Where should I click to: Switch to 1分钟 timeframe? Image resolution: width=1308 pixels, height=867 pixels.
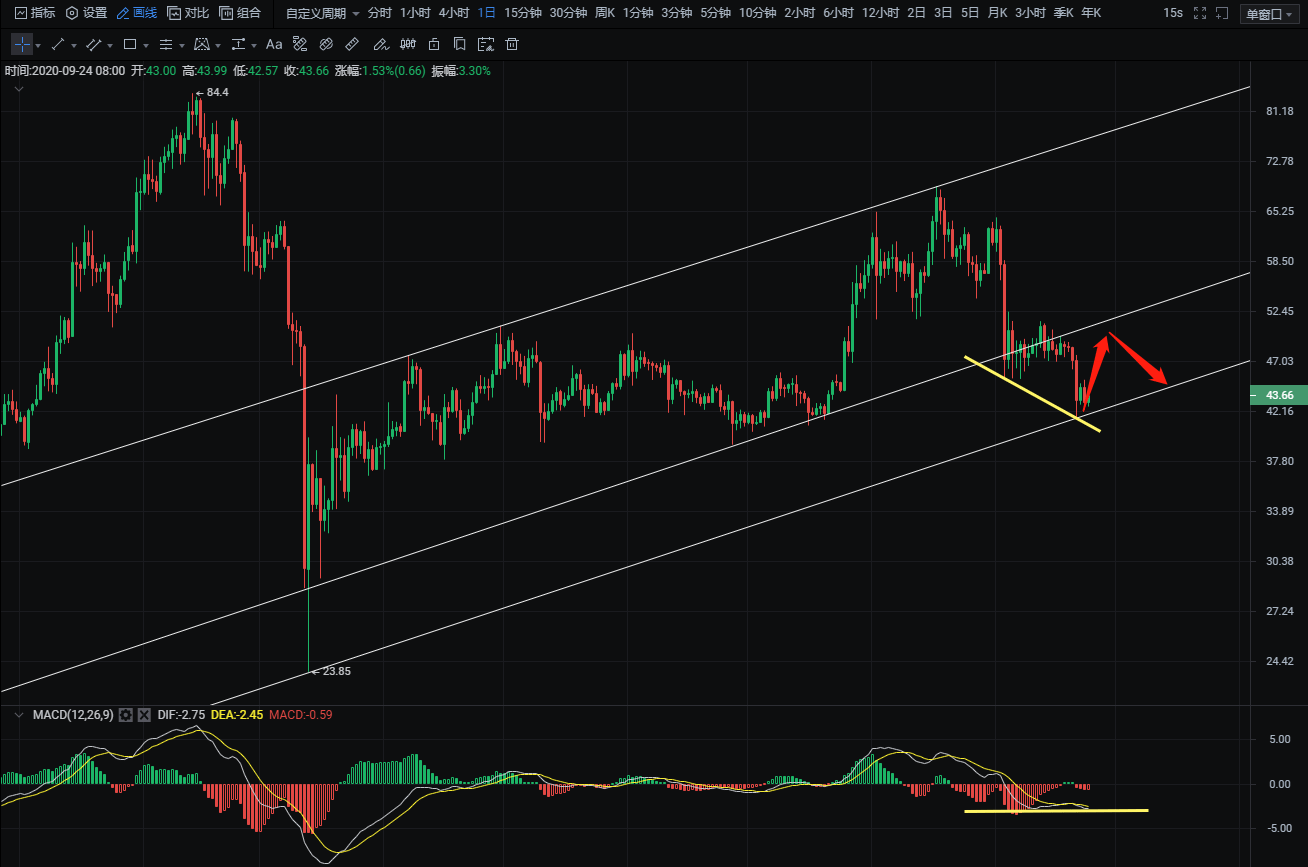point(638,13)
